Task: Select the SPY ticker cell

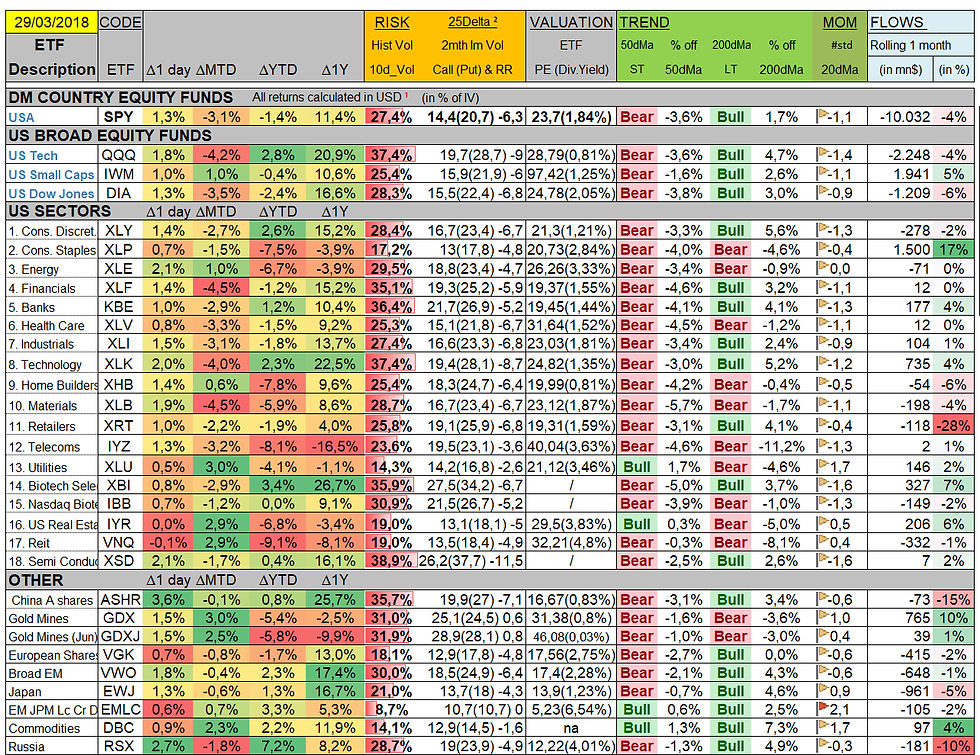Action: click(119, 117)
